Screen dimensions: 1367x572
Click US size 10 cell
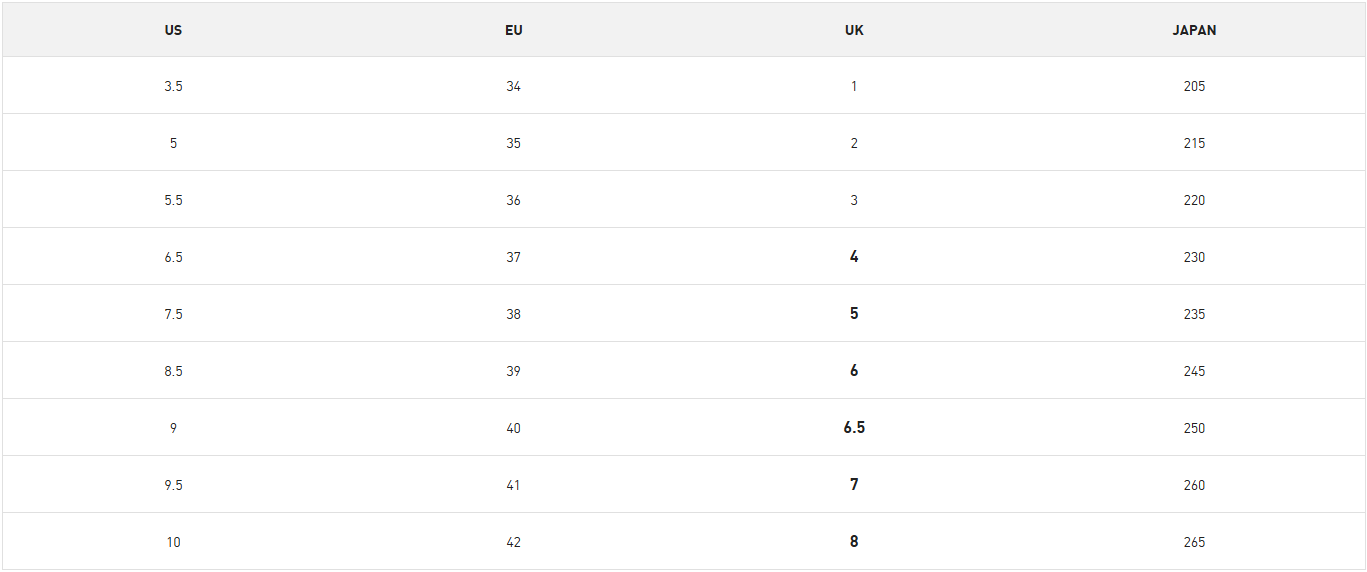173,542
